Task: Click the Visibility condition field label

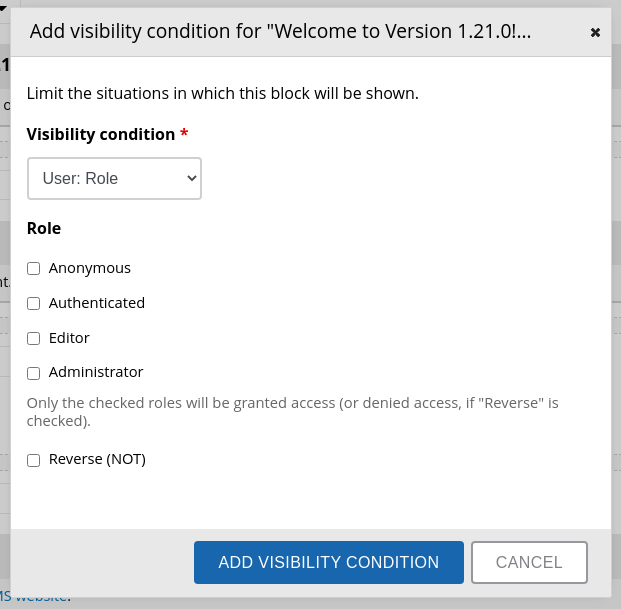Action: (x=101, y=134)
